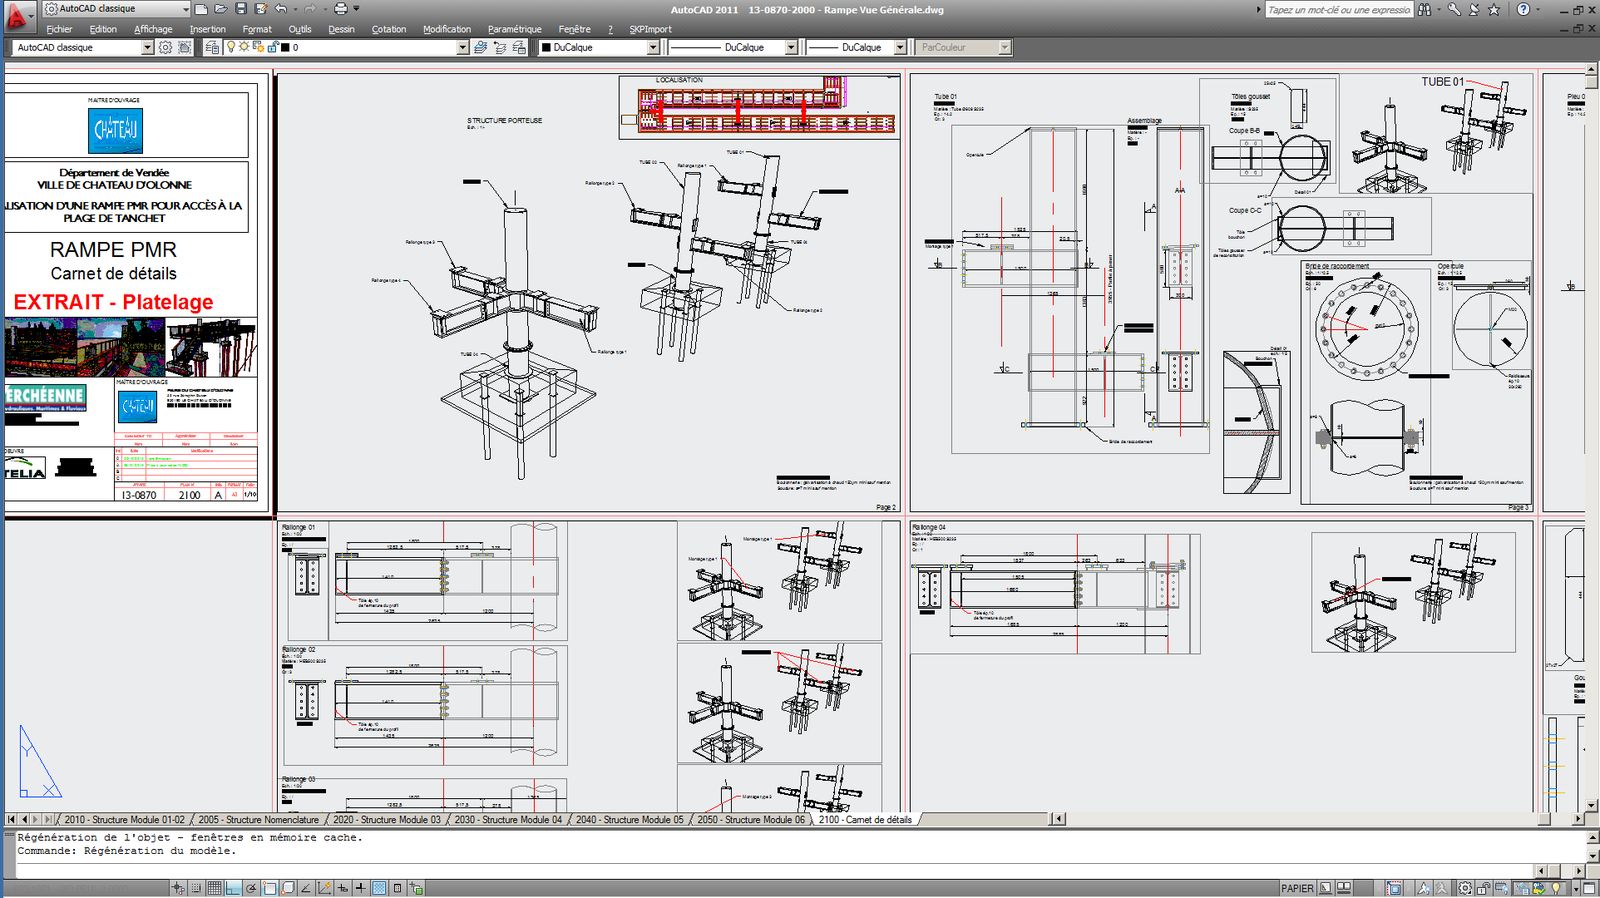The height and width of the screenshot is (898, 1600).
Task: Expand the AutoCAD classique toolbar workspace combo
Action: click(147, 47)
